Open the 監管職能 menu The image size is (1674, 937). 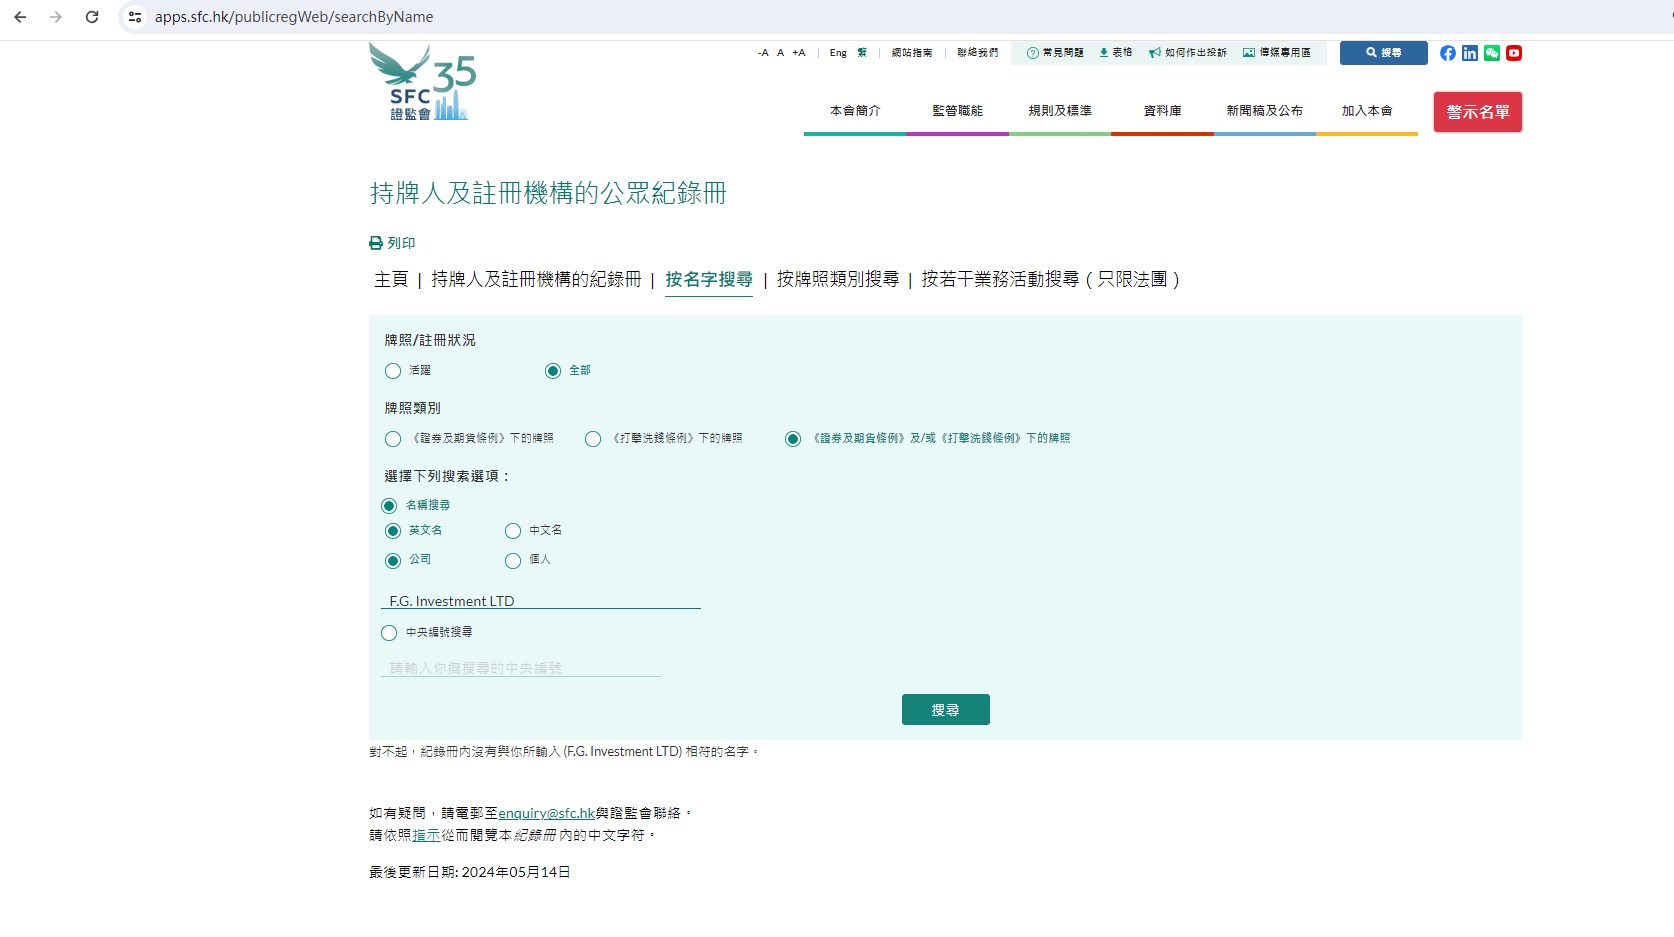coord(958,111)
